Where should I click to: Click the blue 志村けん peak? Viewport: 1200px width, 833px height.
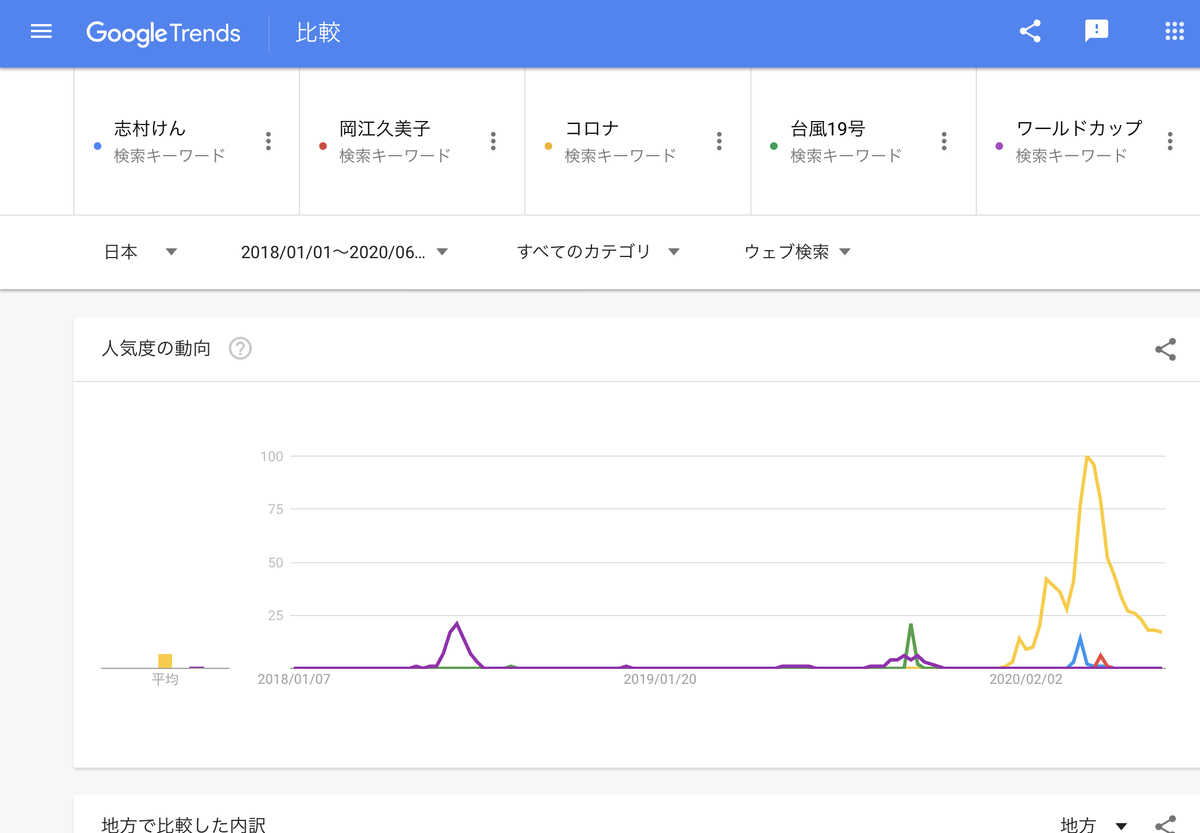(x=1080, y=637)
